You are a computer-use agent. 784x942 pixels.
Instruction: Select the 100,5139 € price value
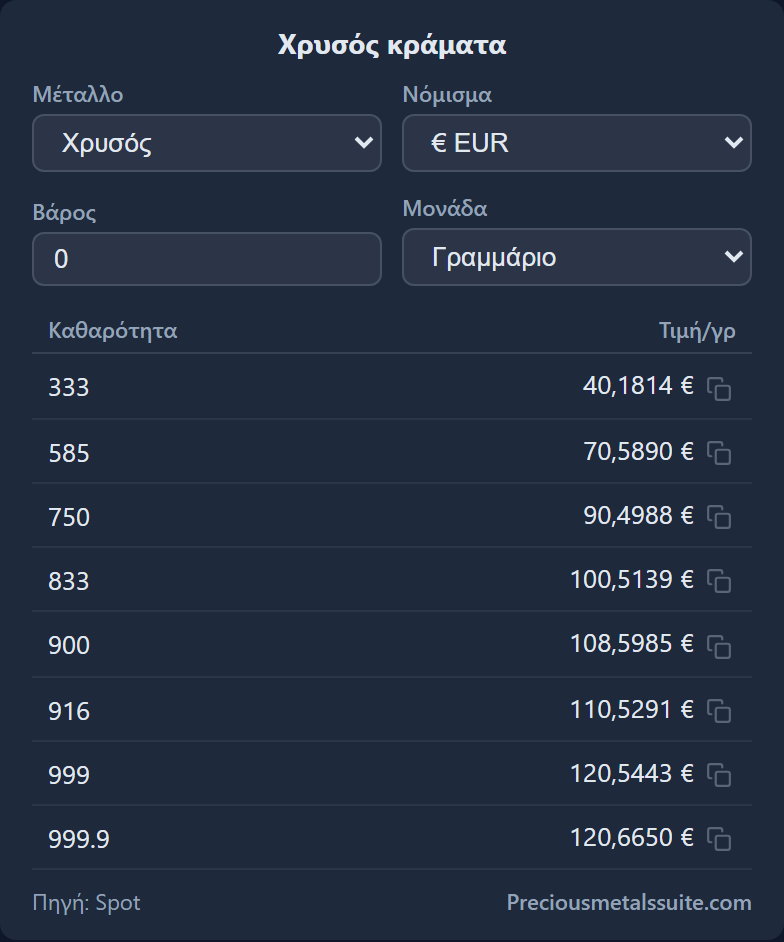coord(631,580)
